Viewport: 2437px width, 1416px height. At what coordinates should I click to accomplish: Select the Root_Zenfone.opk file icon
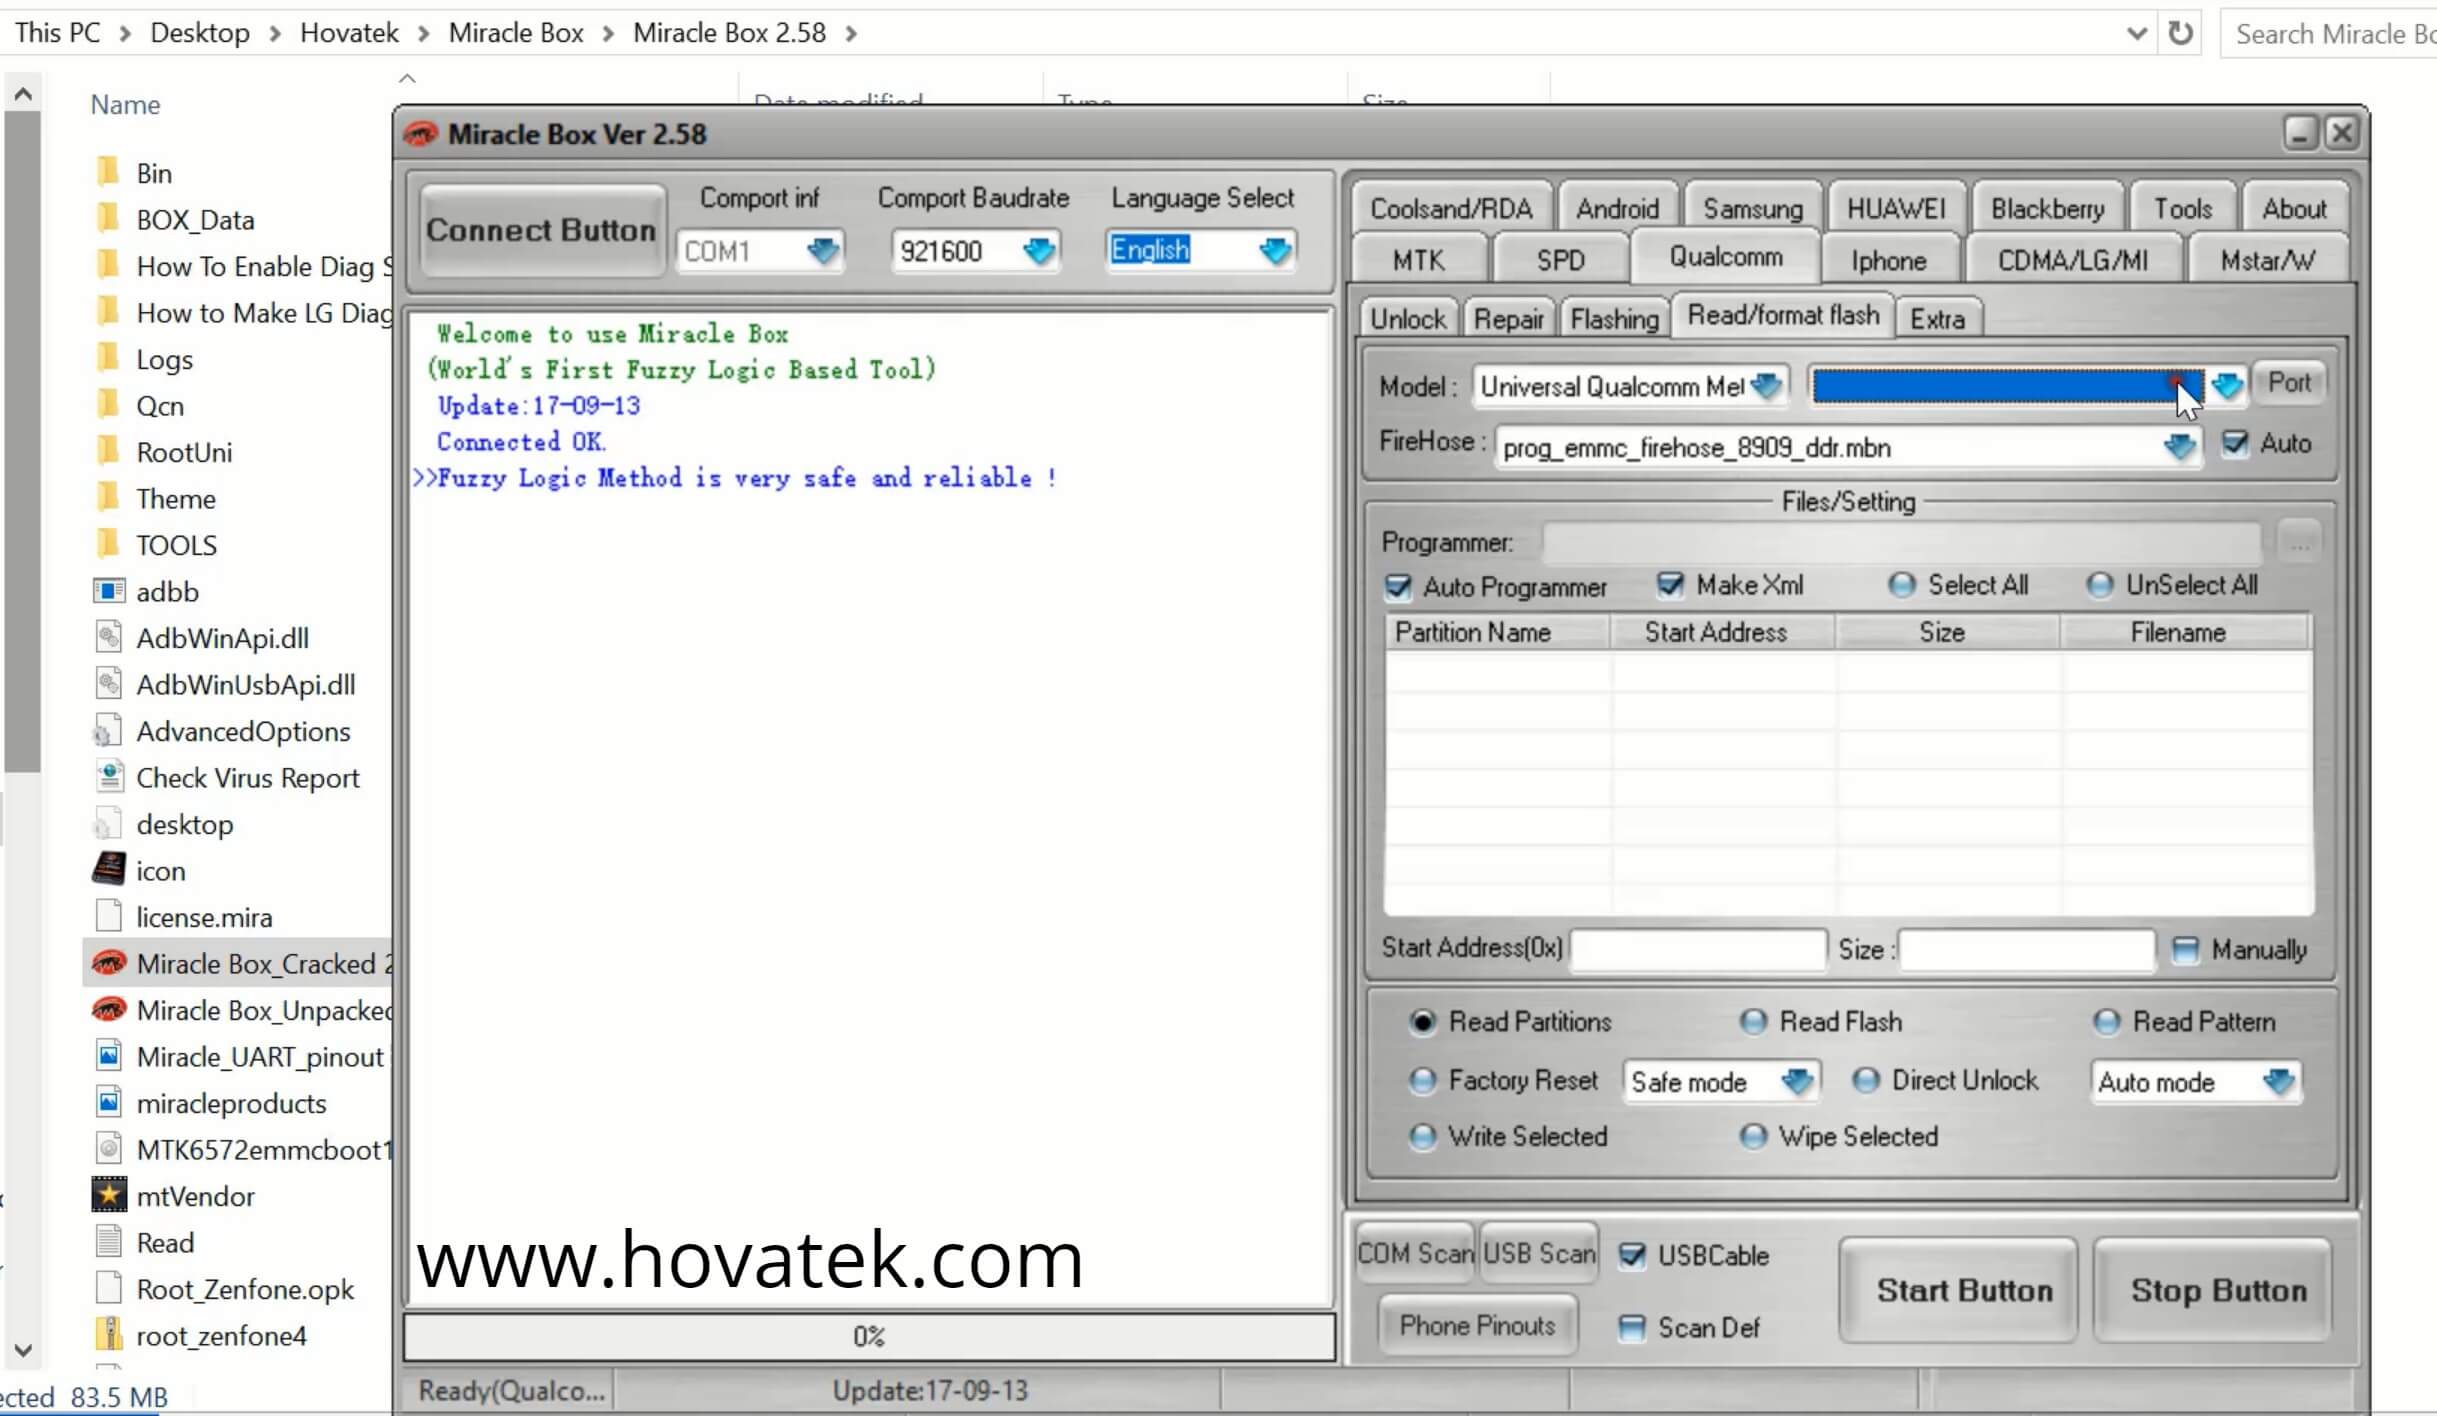tap(108, 1288)
